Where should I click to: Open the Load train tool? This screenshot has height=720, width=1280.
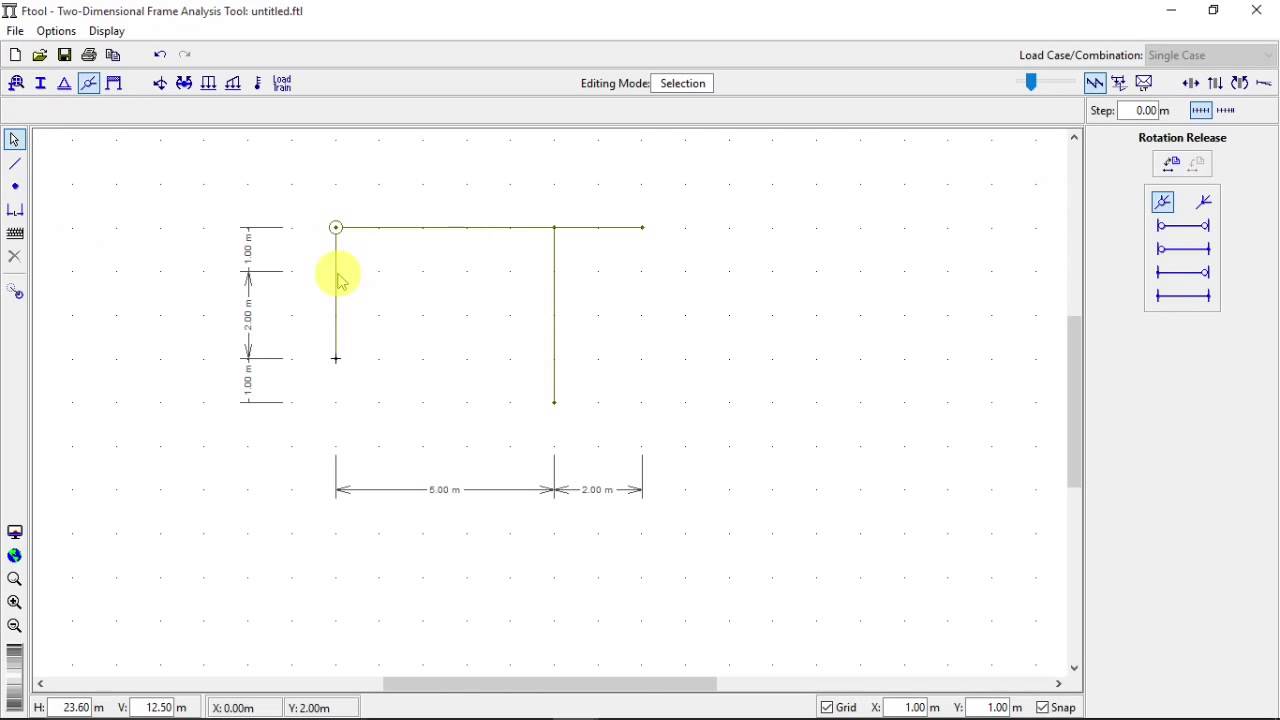(x=282, y=83)
